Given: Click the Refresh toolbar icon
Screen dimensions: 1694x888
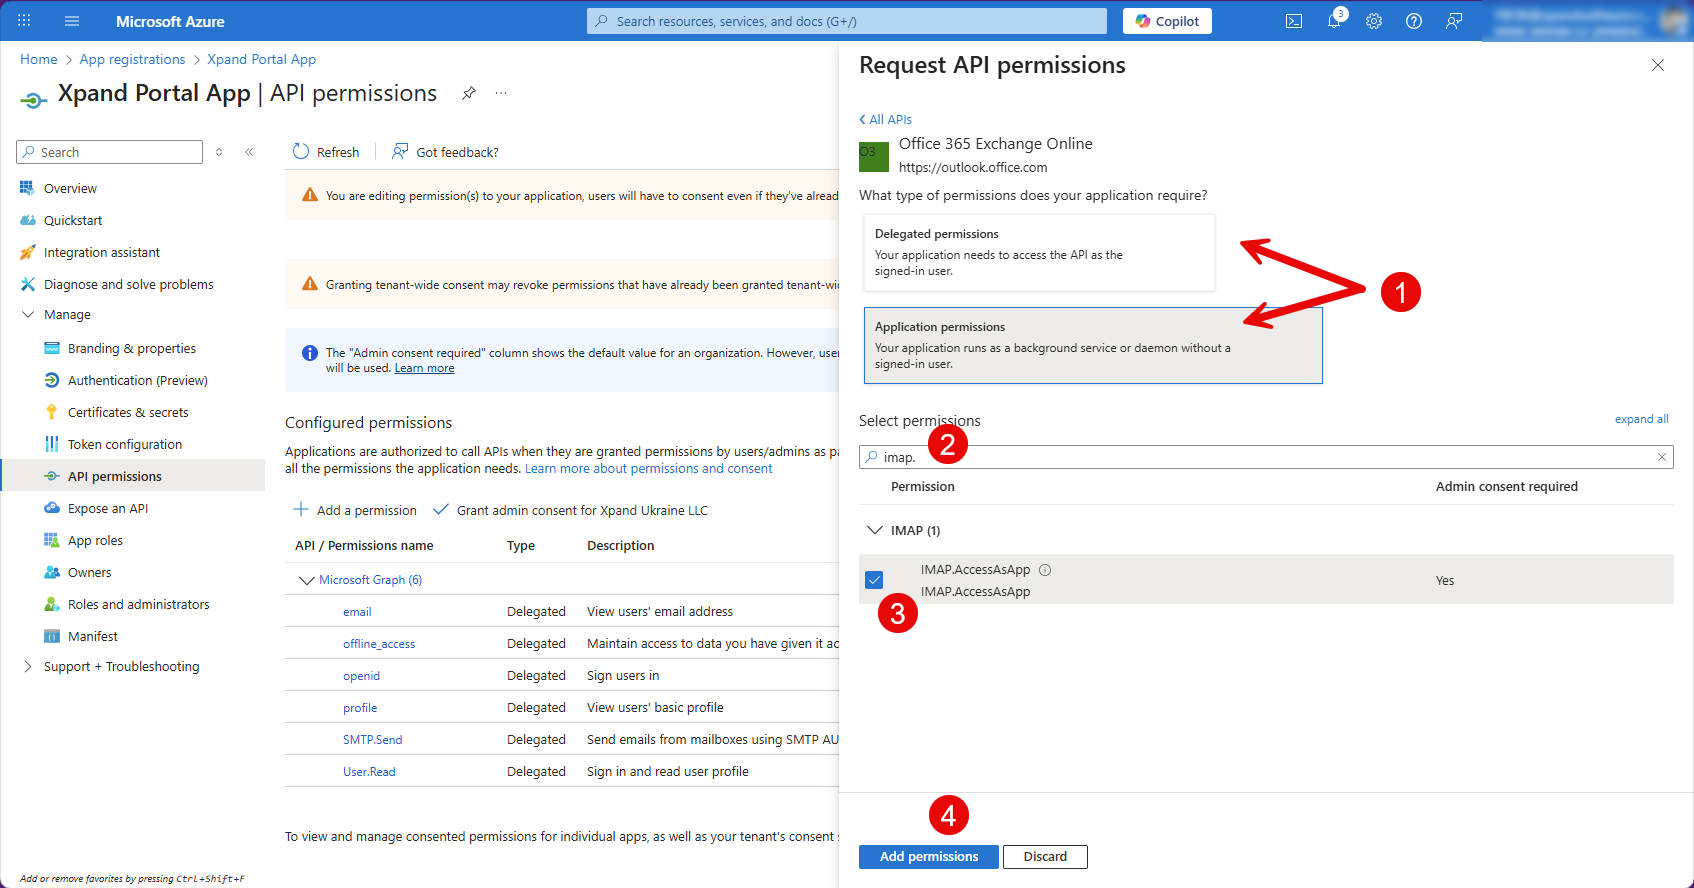Looking at the screenshot, I should coord(301,152).
